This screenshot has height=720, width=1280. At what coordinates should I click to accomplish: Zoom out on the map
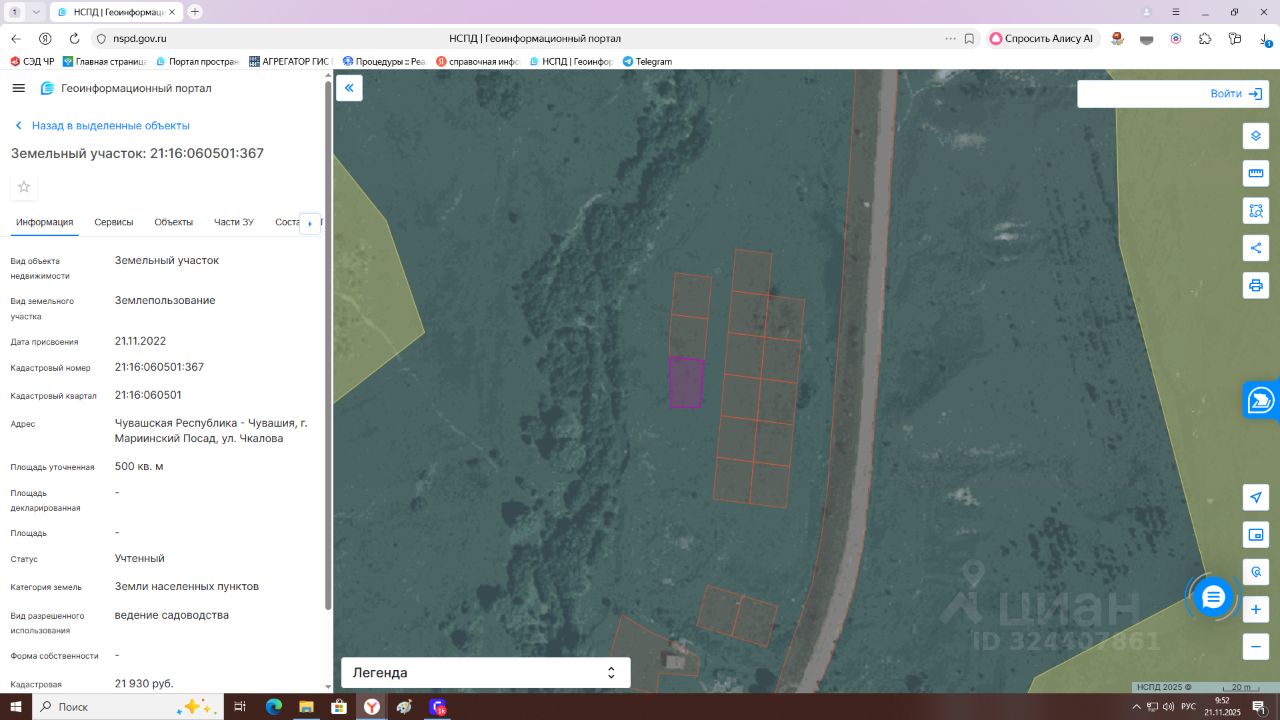point(1256,646)
